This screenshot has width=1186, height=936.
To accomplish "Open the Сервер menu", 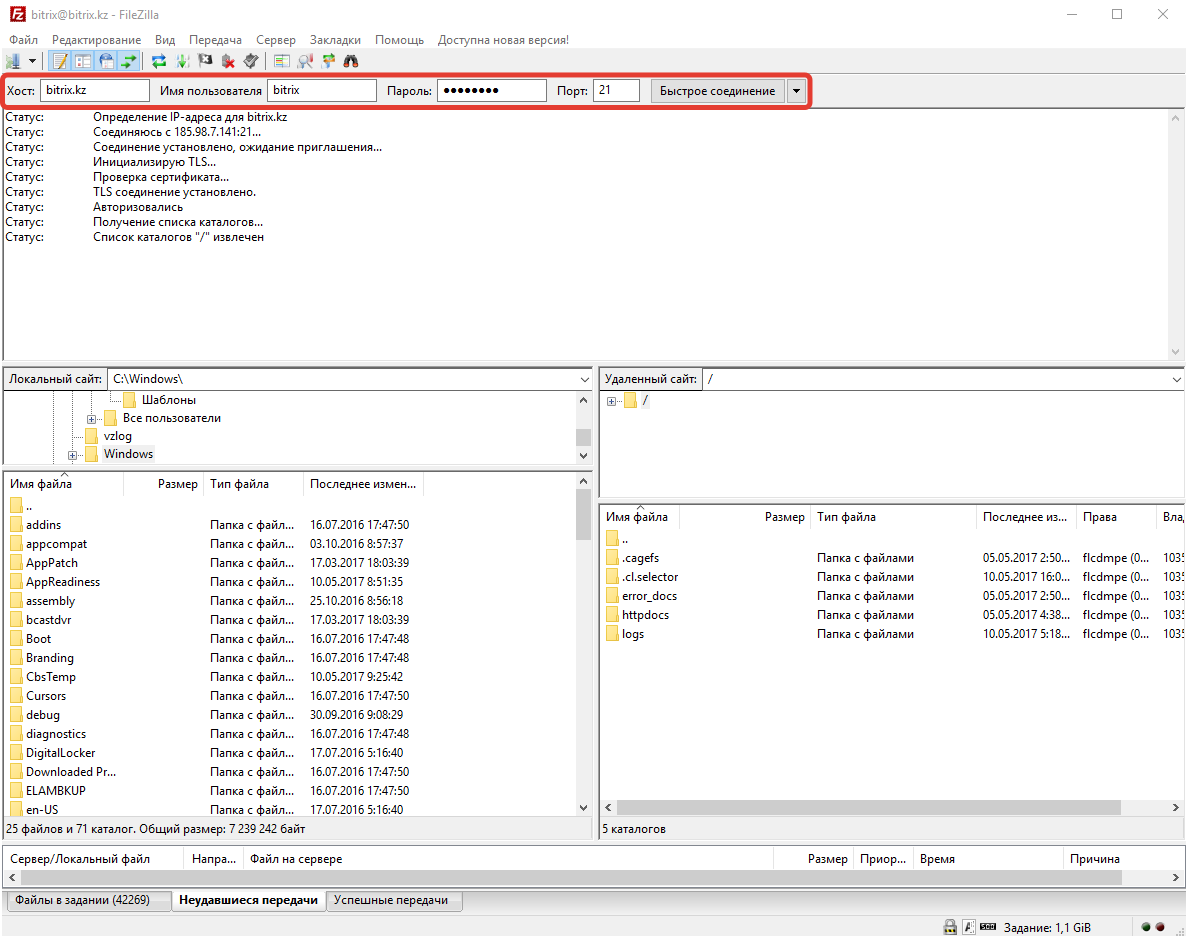I will 276,40.
